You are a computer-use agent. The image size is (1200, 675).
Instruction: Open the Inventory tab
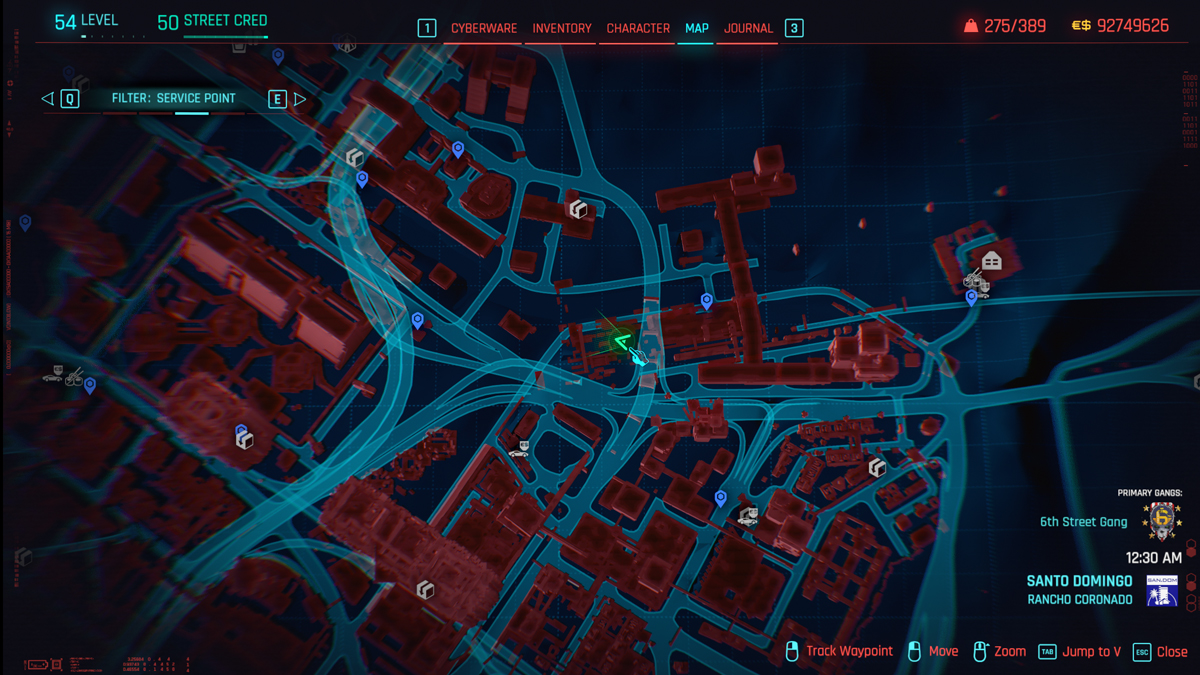tap(562, 28)
